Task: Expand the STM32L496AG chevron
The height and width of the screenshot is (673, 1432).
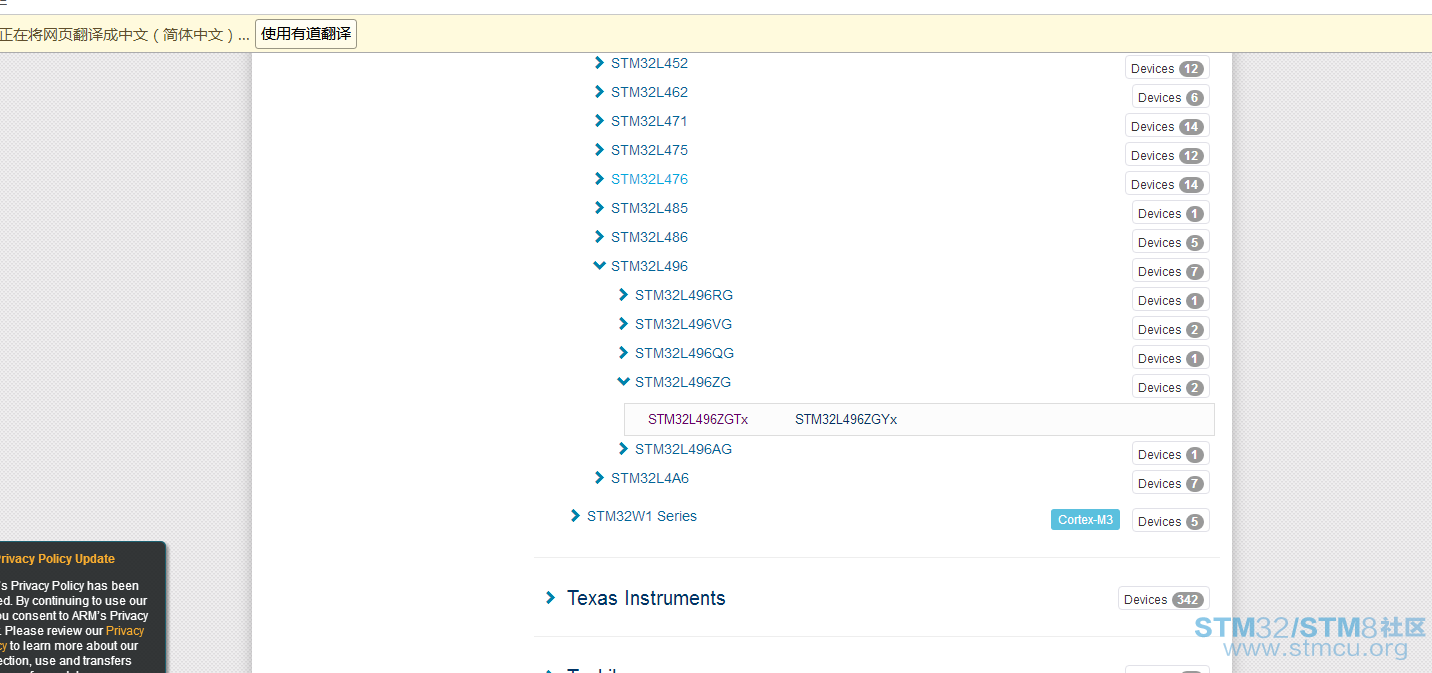Action: click(x=623, y=449)
